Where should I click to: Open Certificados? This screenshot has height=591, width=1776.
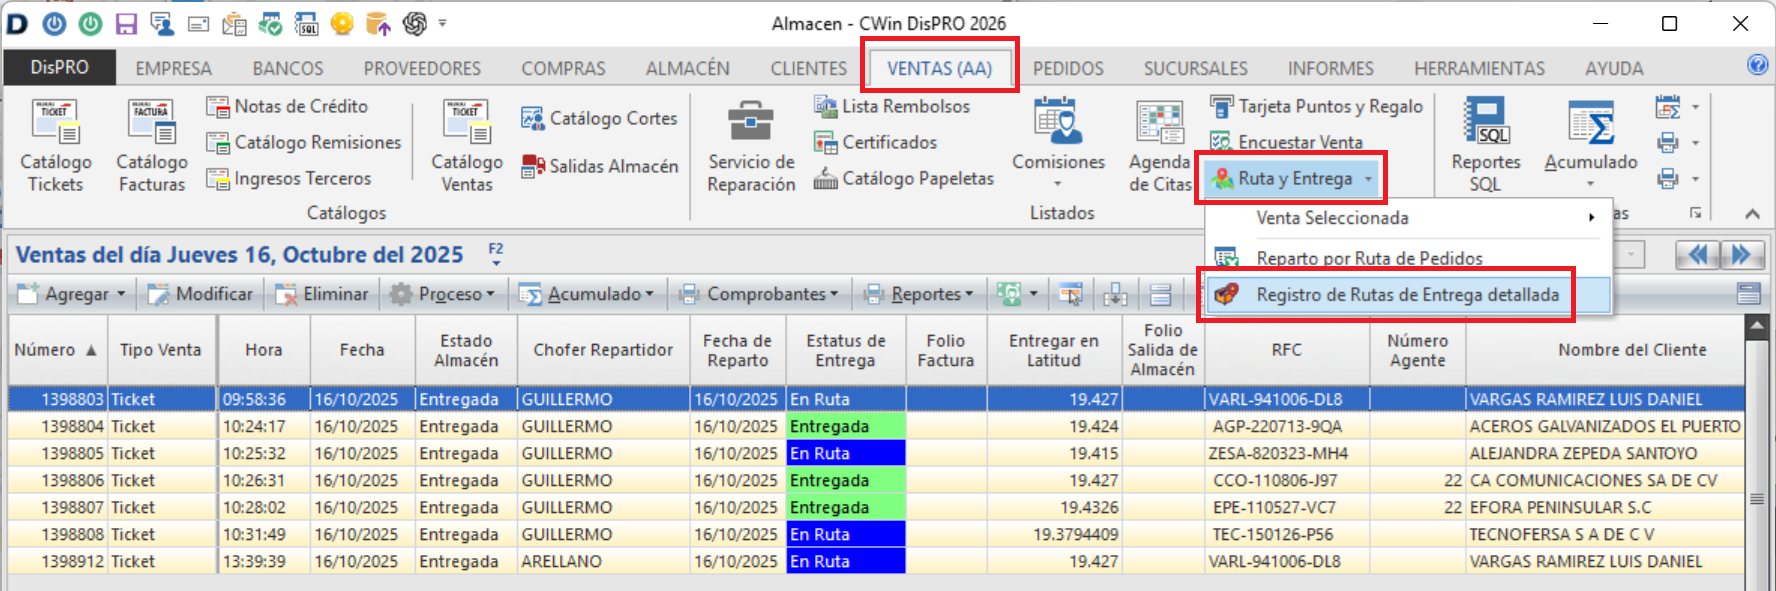tap(875, 142)
